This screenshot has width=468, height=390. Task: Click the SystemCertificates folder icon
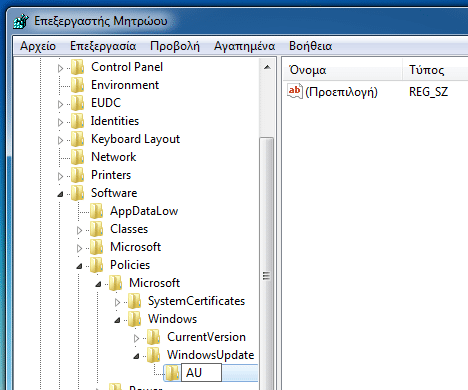(135, 301)
